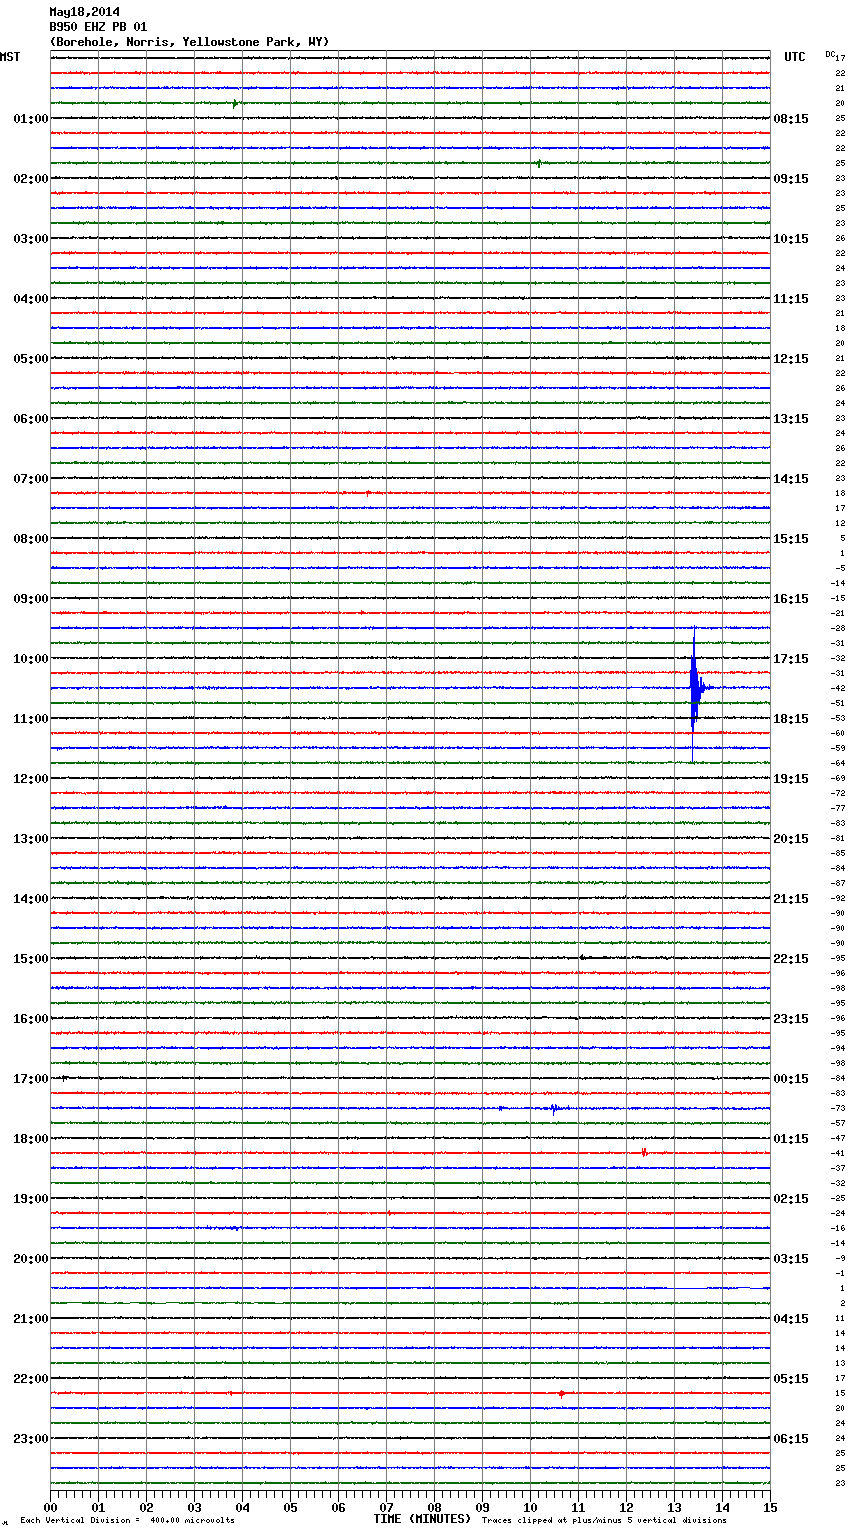Click the 23:00 MST time label

point(30,1439)
